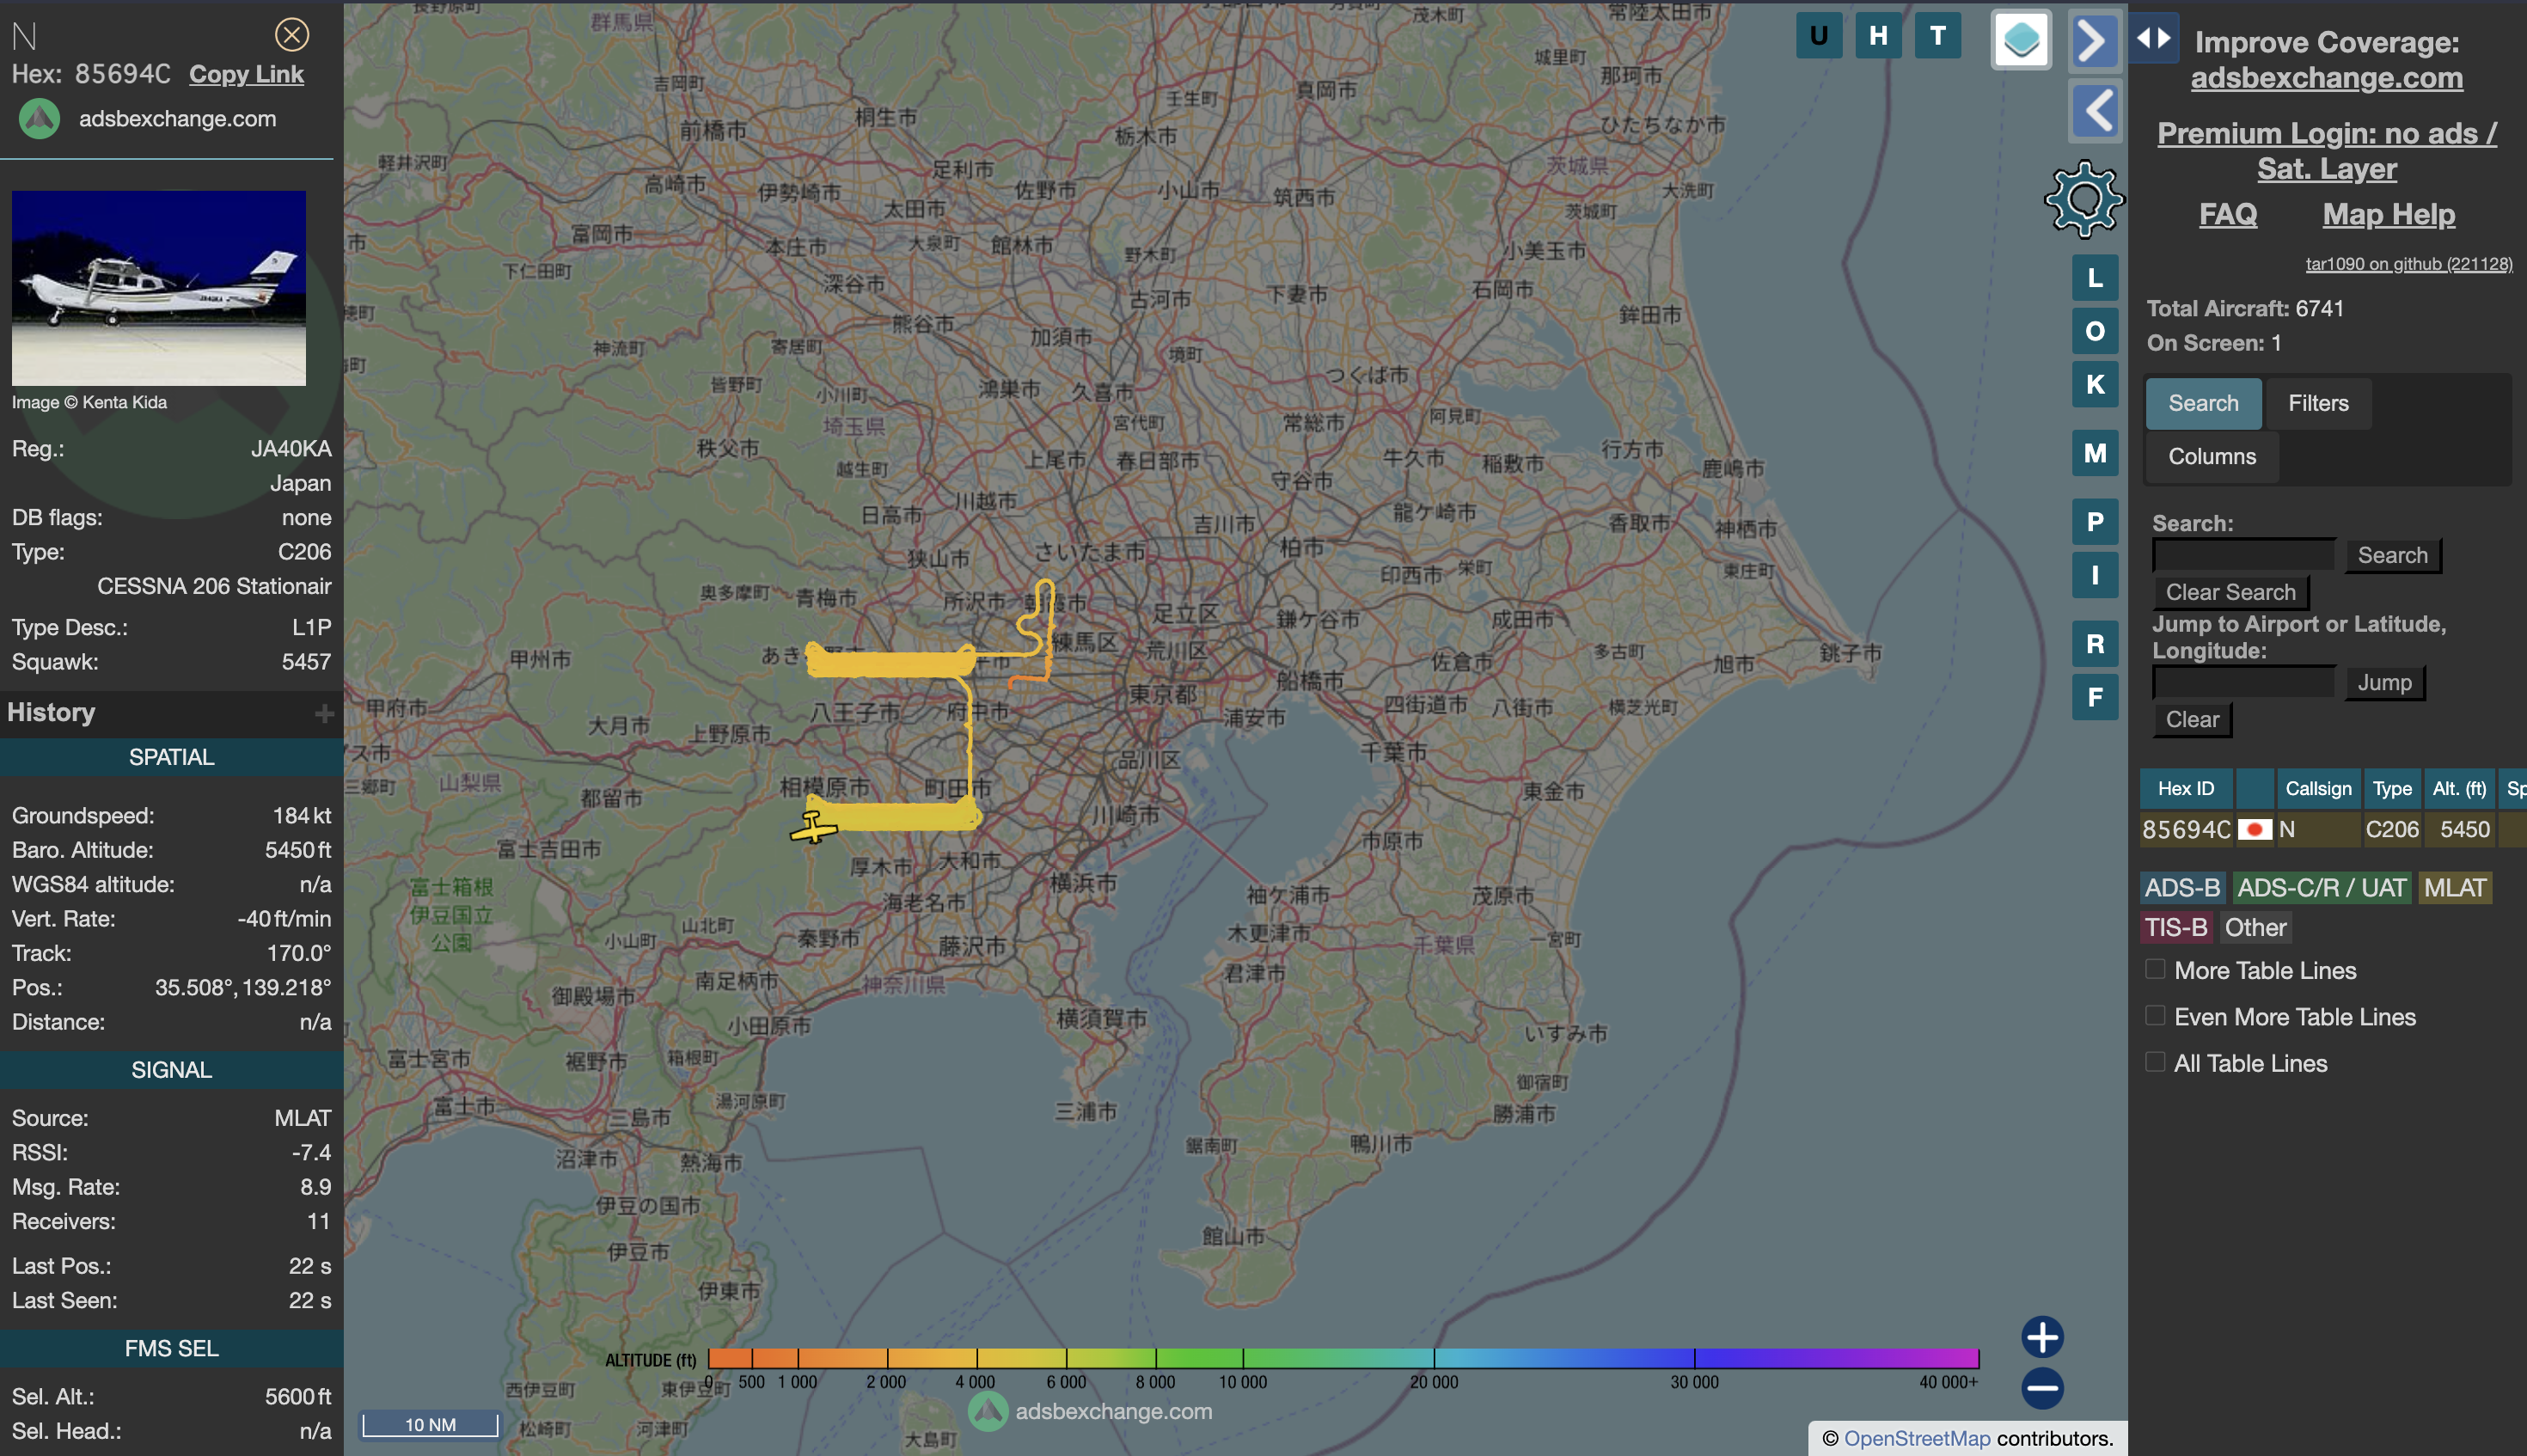The height and width of the screenshot is (1456, 2527).
Task: Click the left arrow chevron button
Action: (x=2095, y=110)
